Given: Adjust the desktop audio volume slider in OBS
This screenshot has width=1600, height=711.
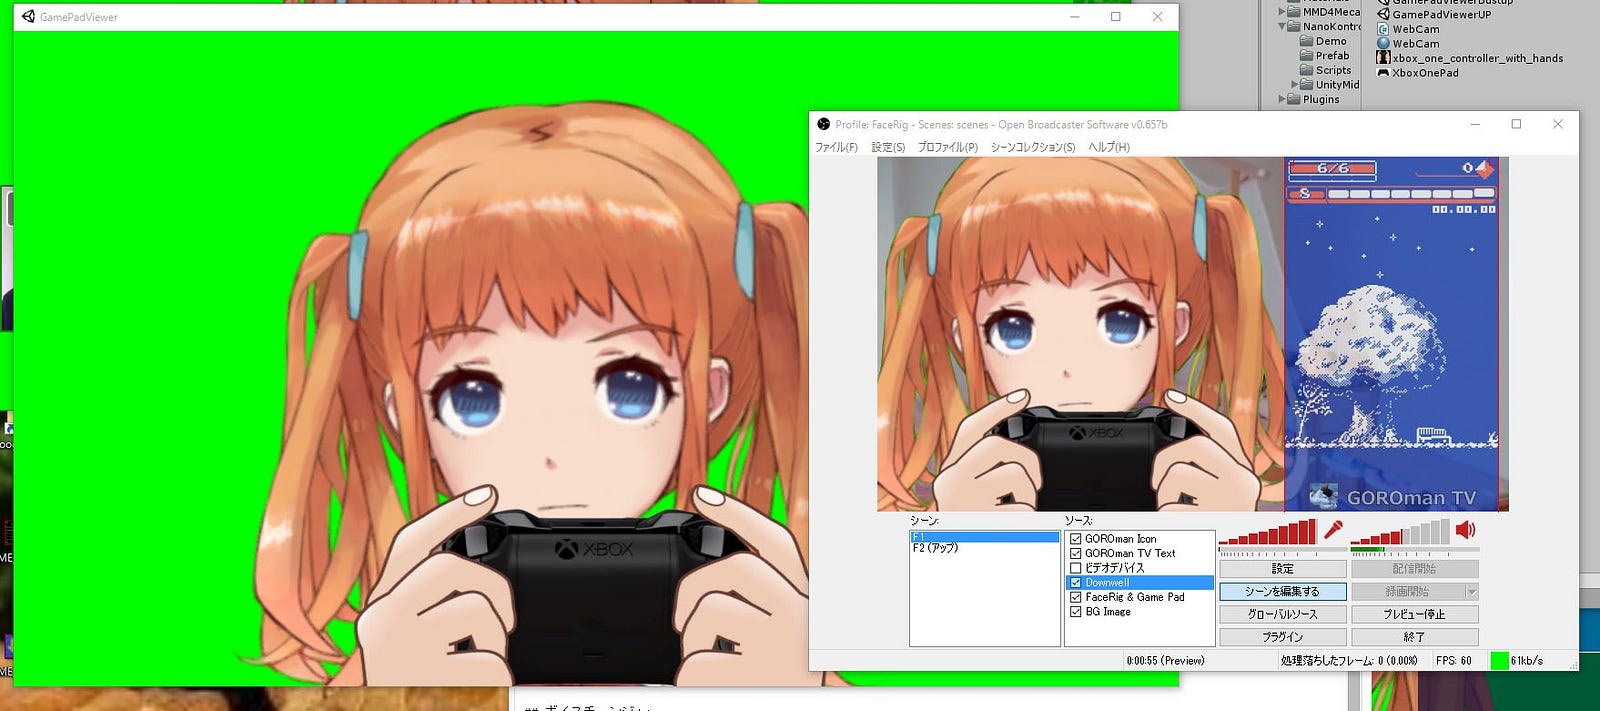Looking at the screenshot, I should (x=1399, y=534).
